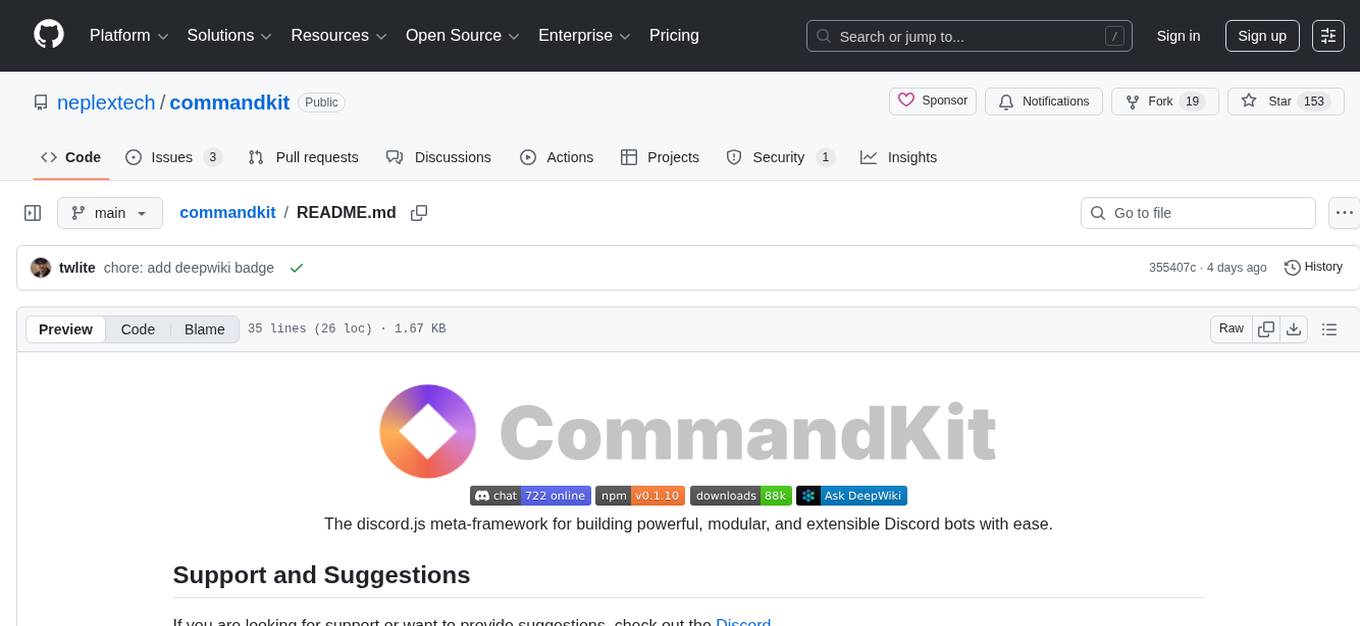The image size is (1360, 626).
Task: Copy the raw file contents
Action: pos(1266,328)
